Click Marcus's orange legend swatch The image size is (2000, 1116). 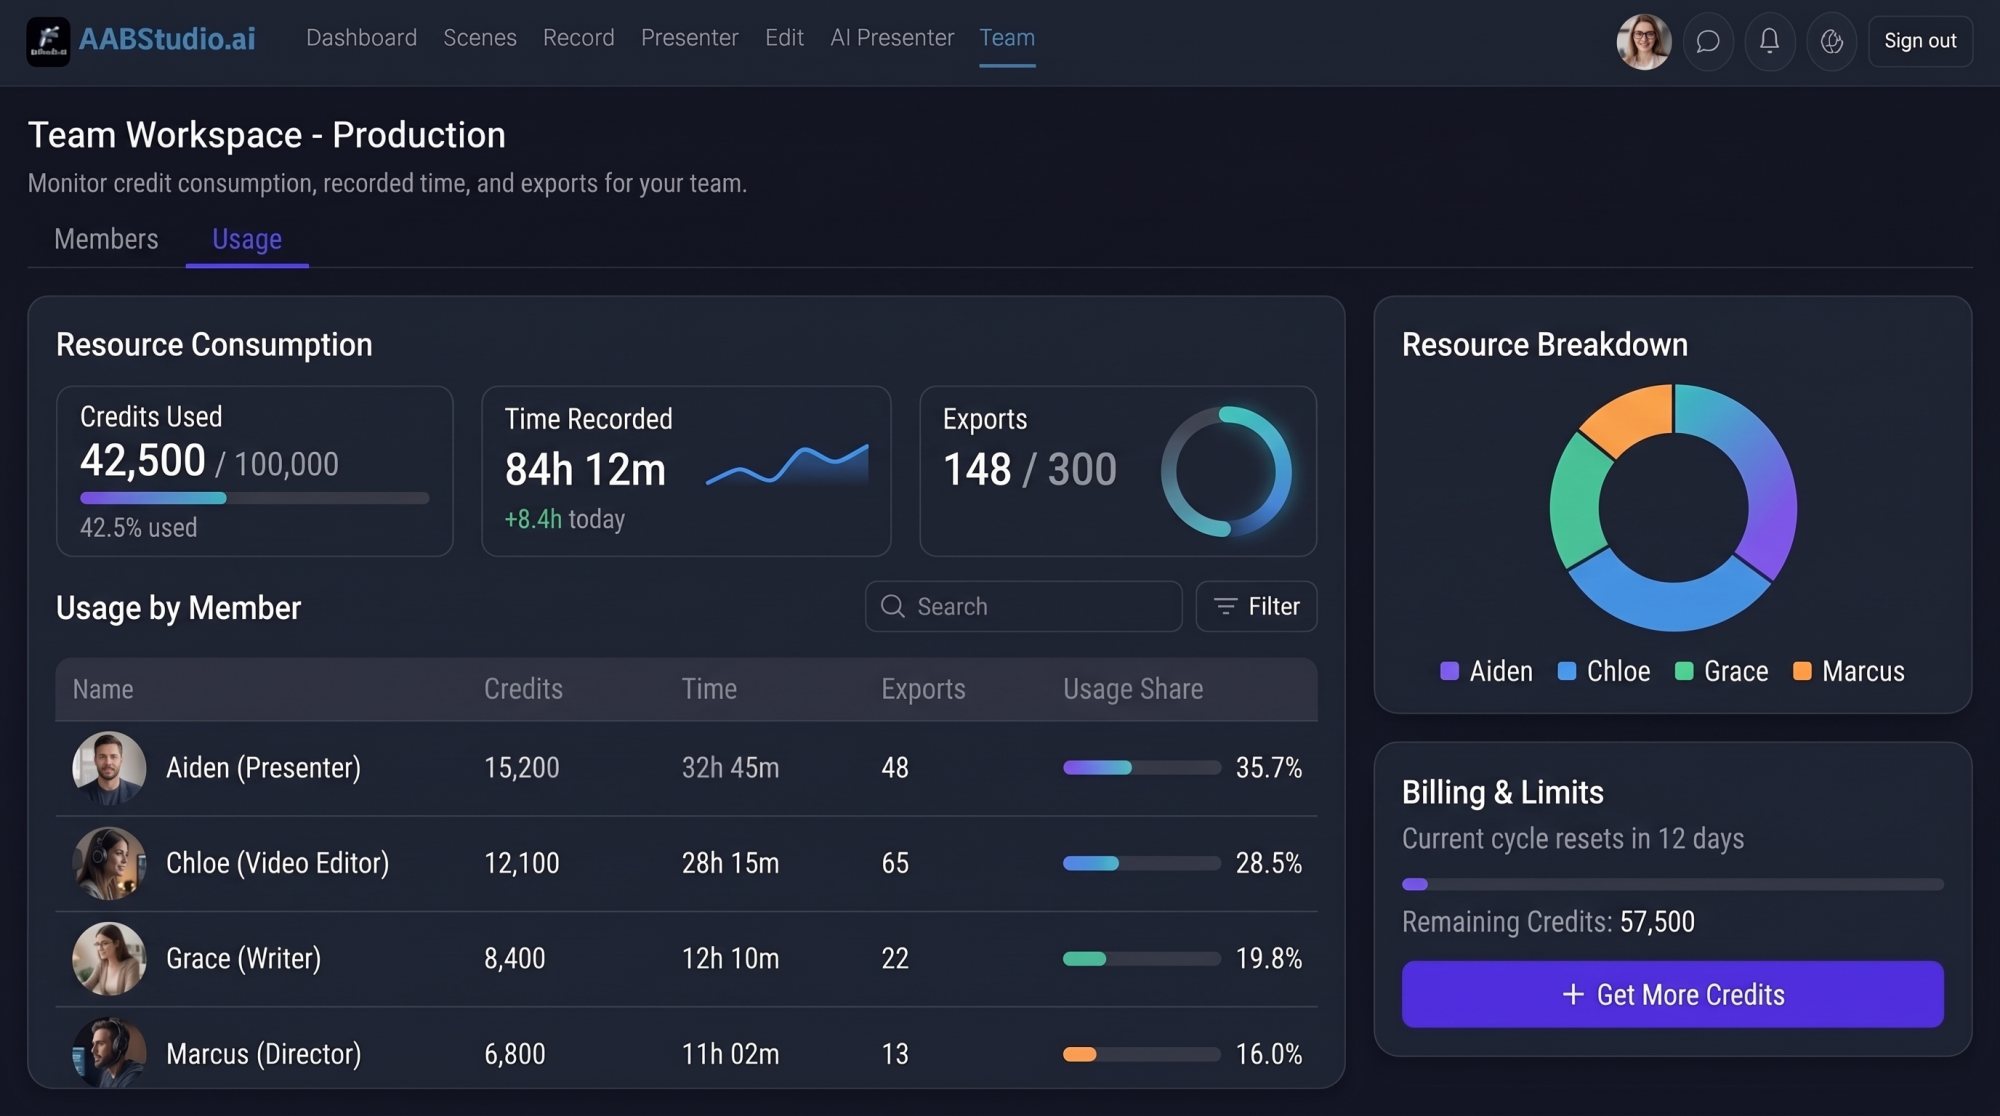pyautogui.click(x=1802, y=671)
